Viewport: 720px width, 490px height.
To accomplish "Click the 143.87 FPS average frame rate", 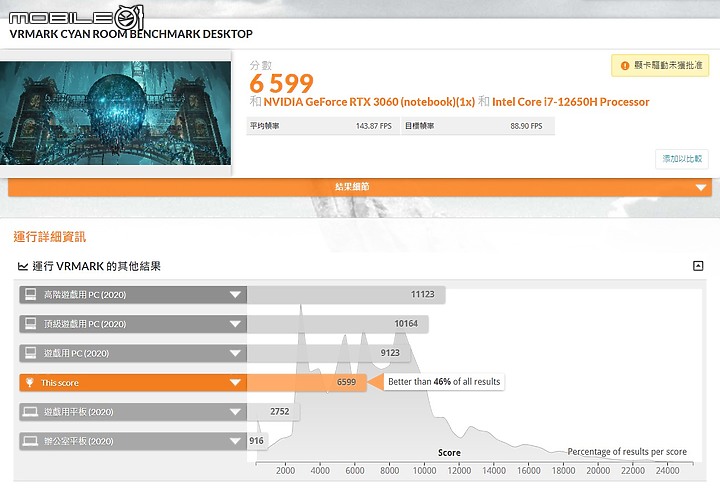I will pyautogui.click(x=374, y=126).
